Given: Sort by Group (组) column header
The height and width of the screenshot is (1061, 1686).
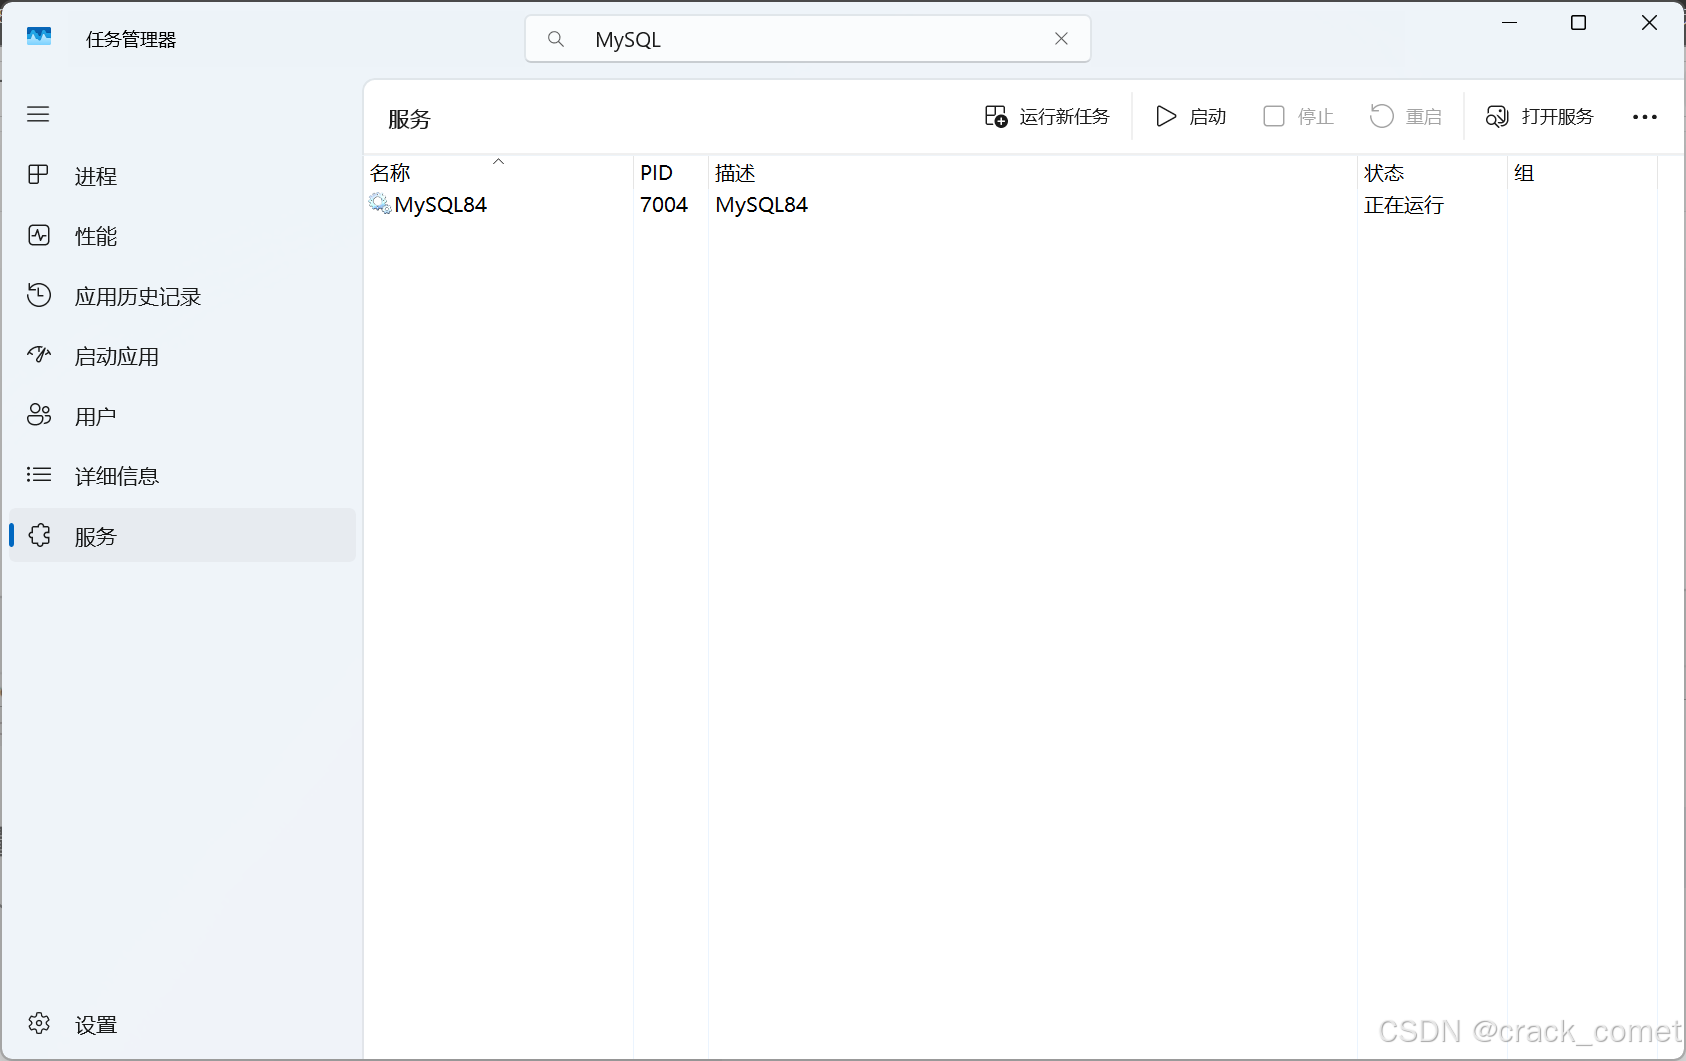Looking at the screenshot, I should click(x=1582, y=172).
